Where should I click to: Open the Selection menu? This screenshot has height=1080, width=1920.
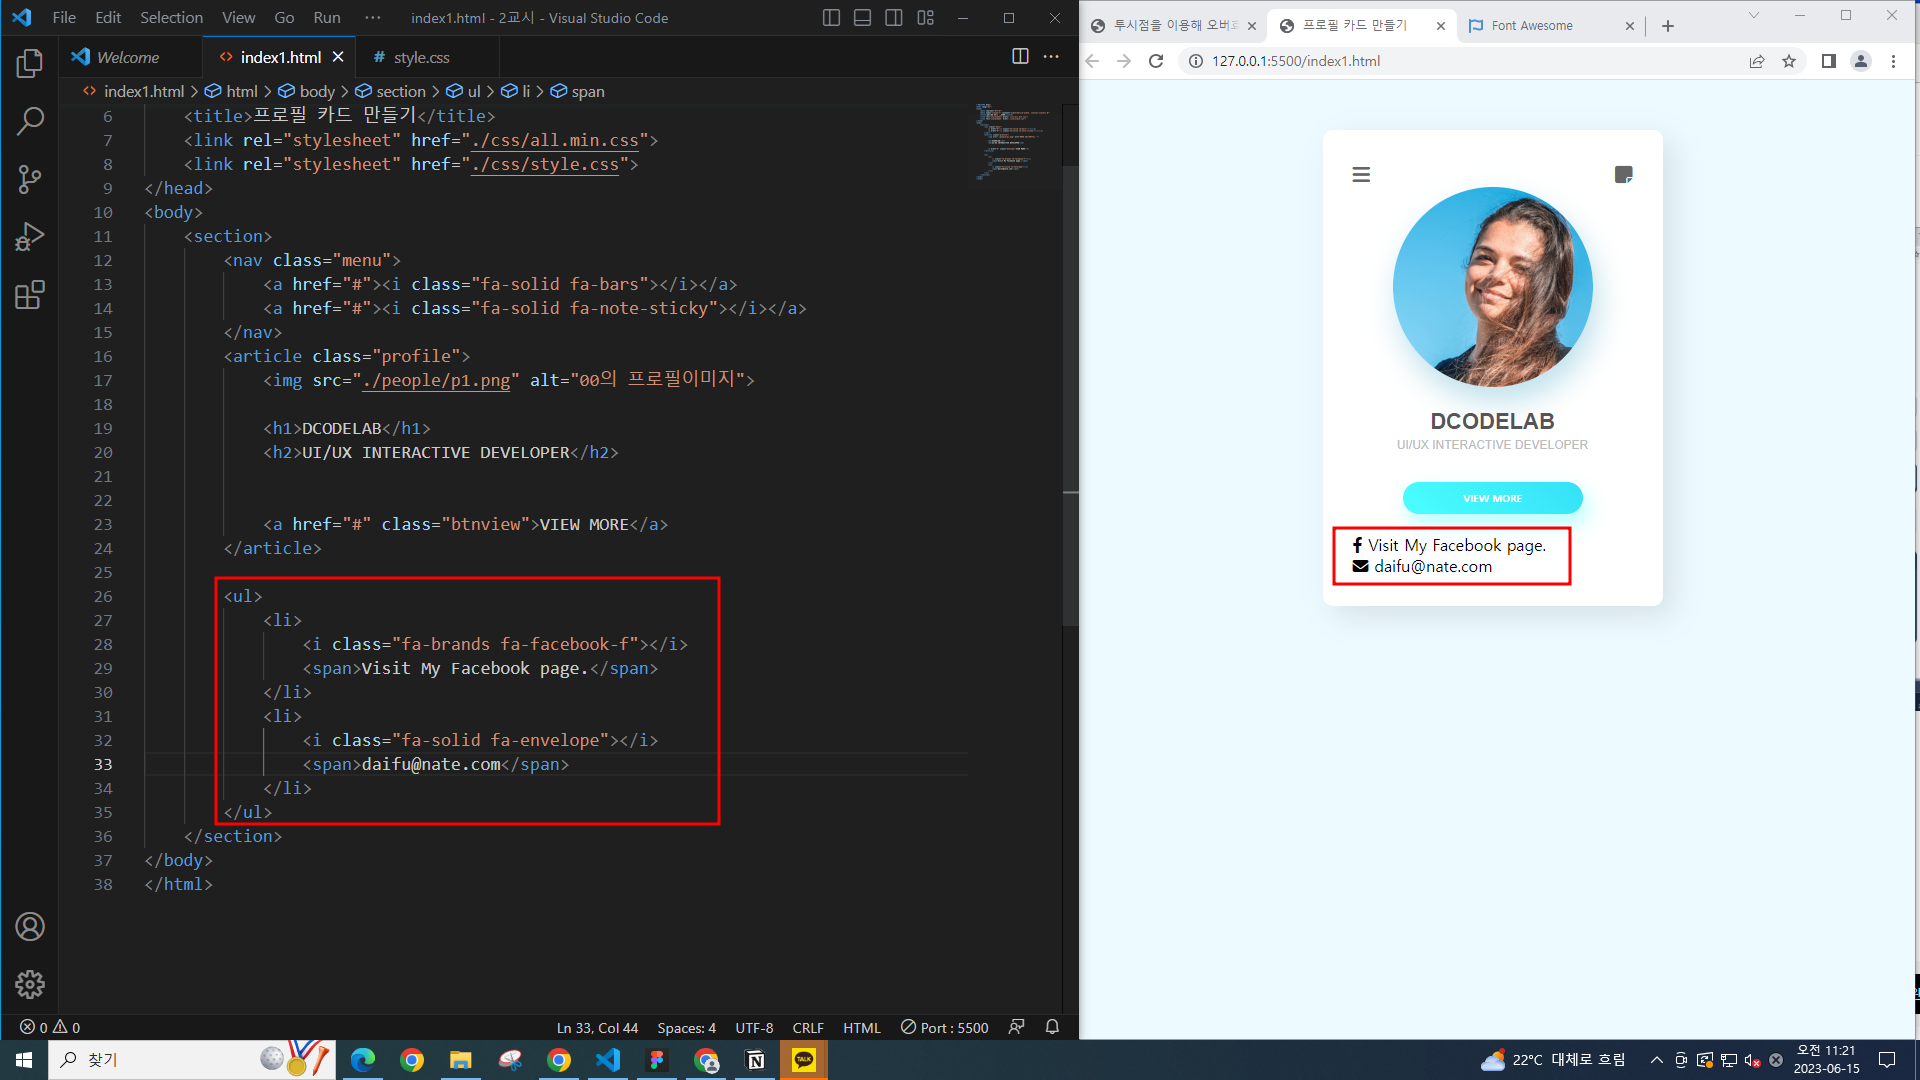[x=171, y=18]
